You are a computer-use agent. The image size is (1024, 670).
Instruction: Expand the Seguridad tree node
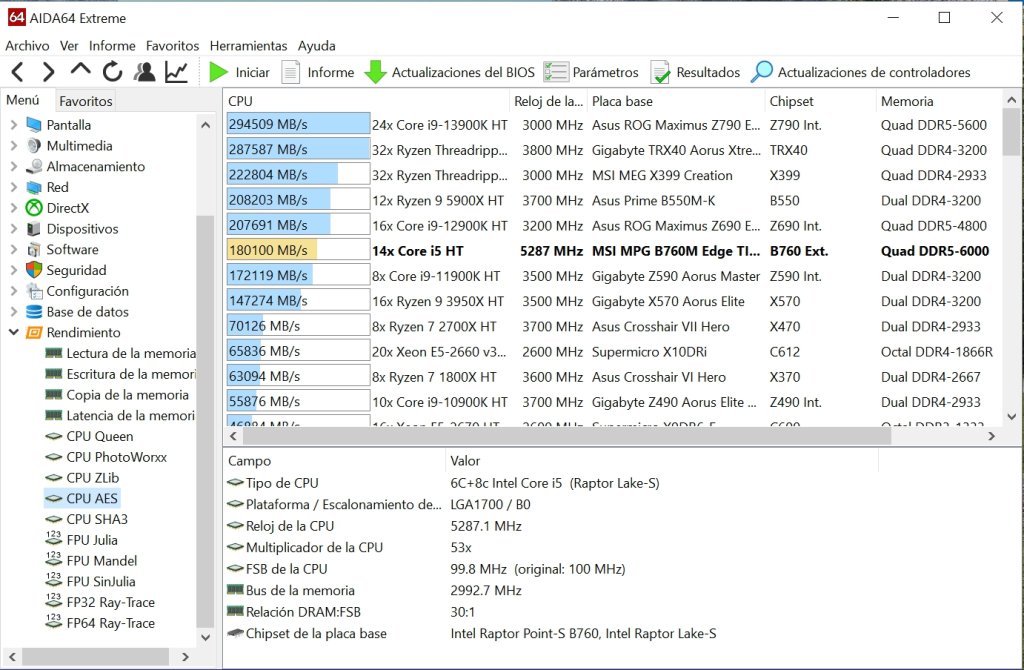(14, 270)
